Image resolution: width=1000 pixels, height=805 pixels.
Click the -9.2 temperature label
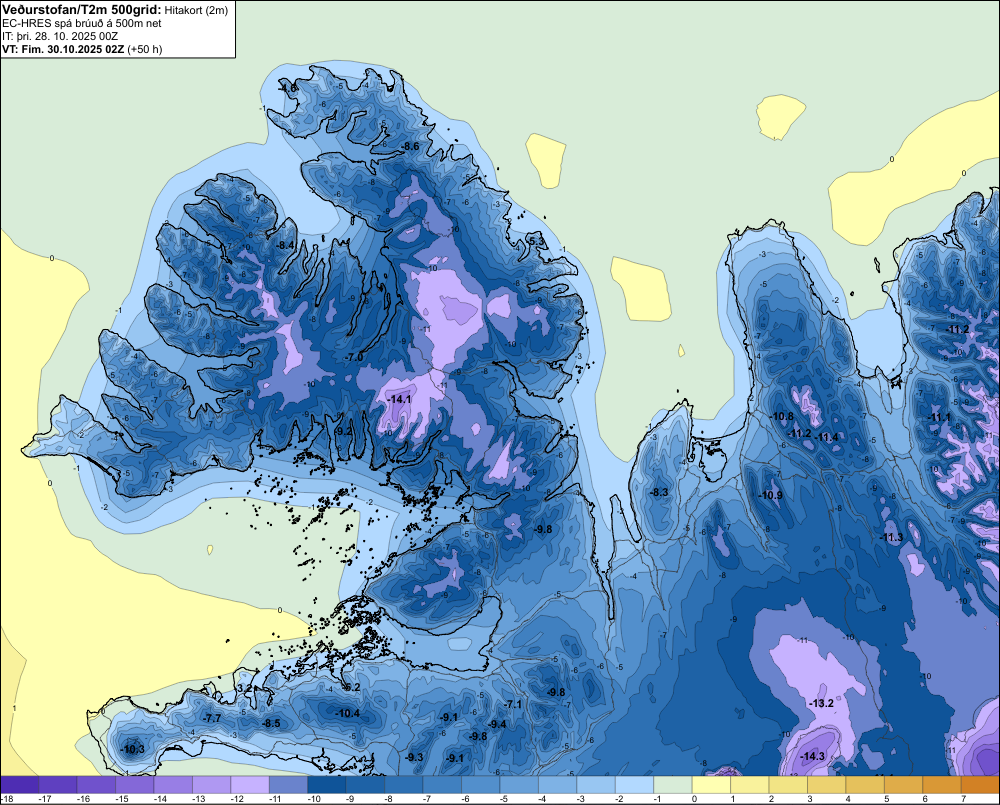pyautogui.click(x=344, y=431)
